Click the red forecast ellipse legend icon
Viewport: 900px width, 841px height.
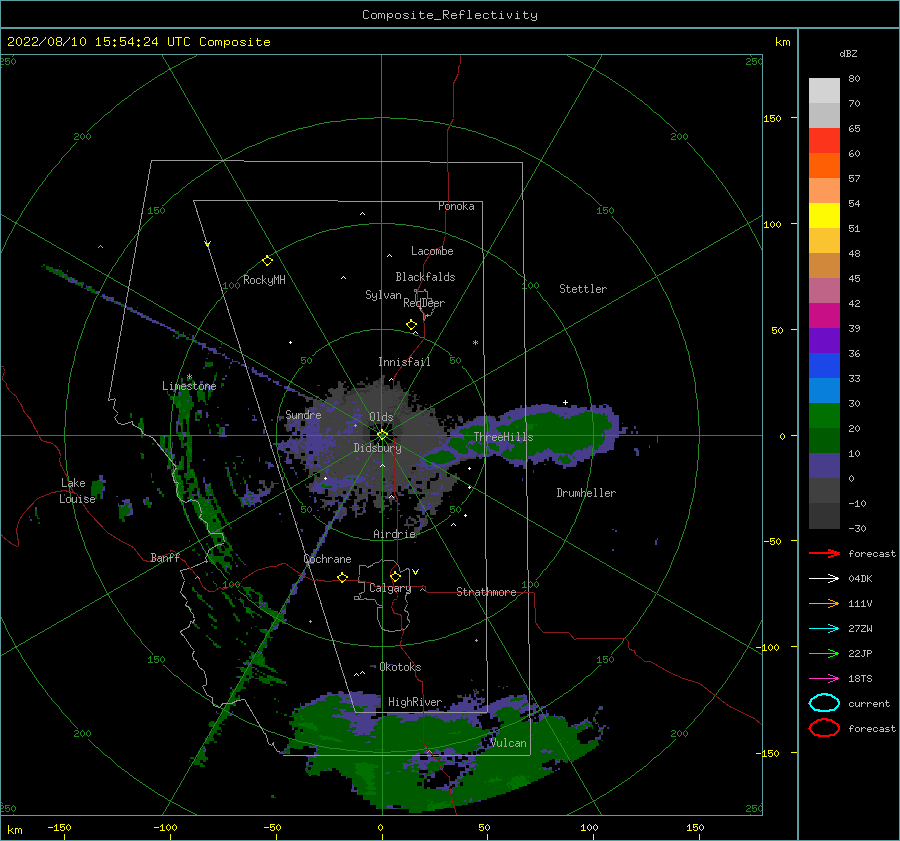(x=824, y=728)
